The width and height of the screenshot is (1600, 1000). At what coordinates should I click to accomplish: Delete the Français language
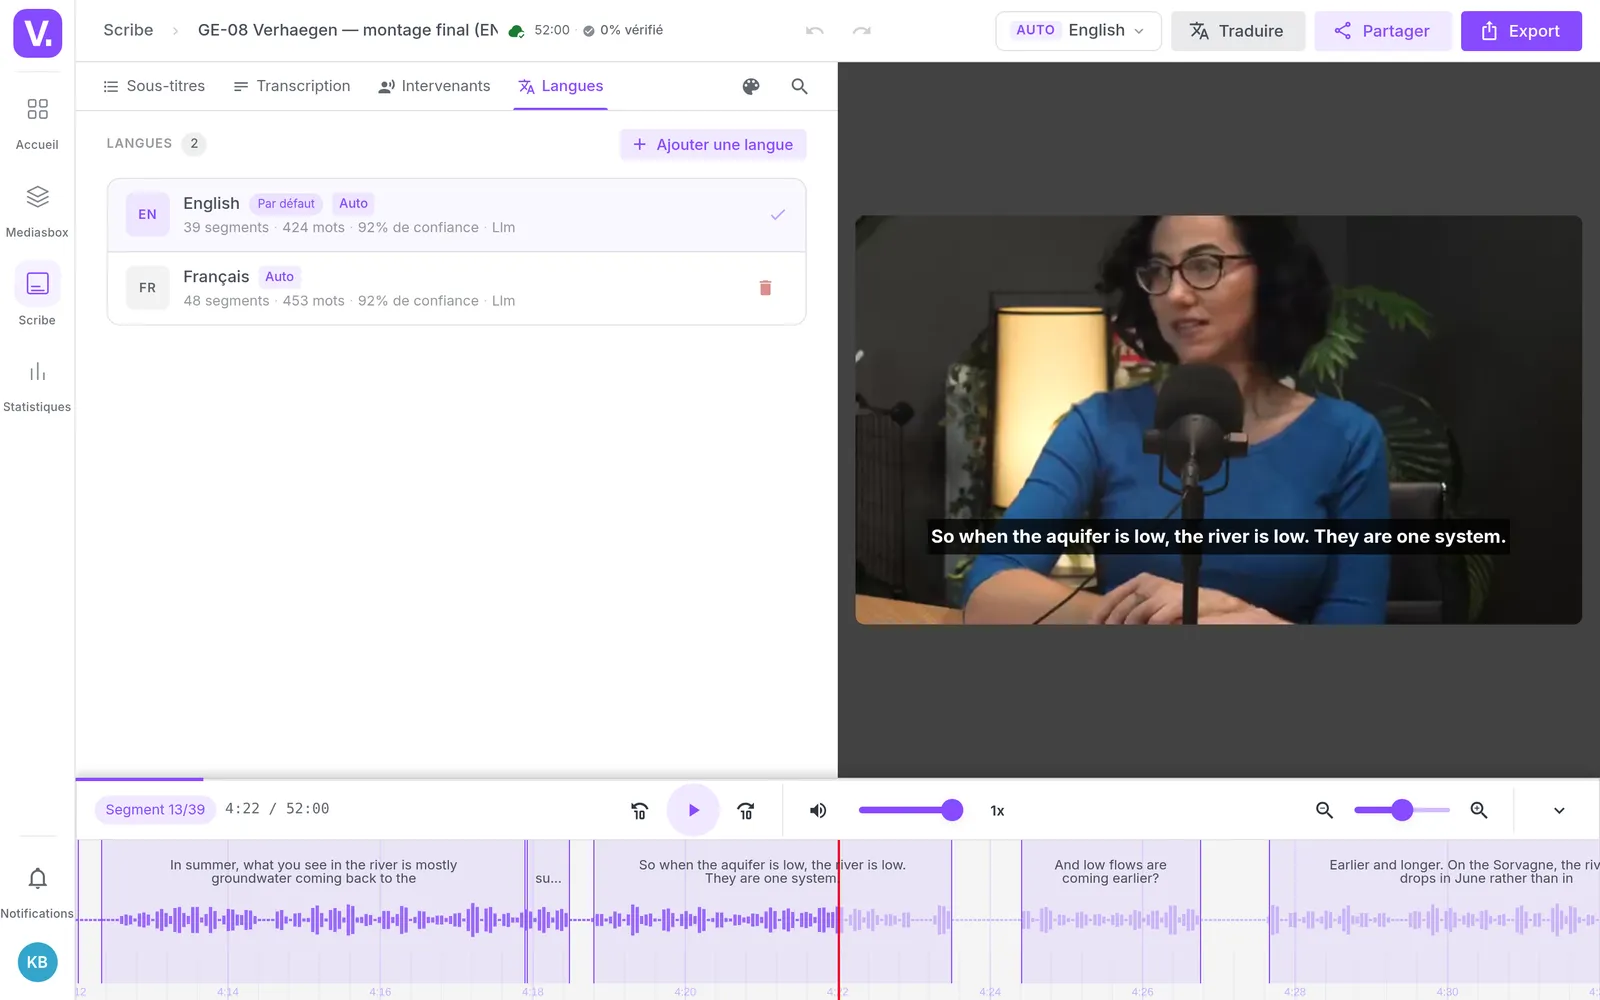[x=765, y=288]
